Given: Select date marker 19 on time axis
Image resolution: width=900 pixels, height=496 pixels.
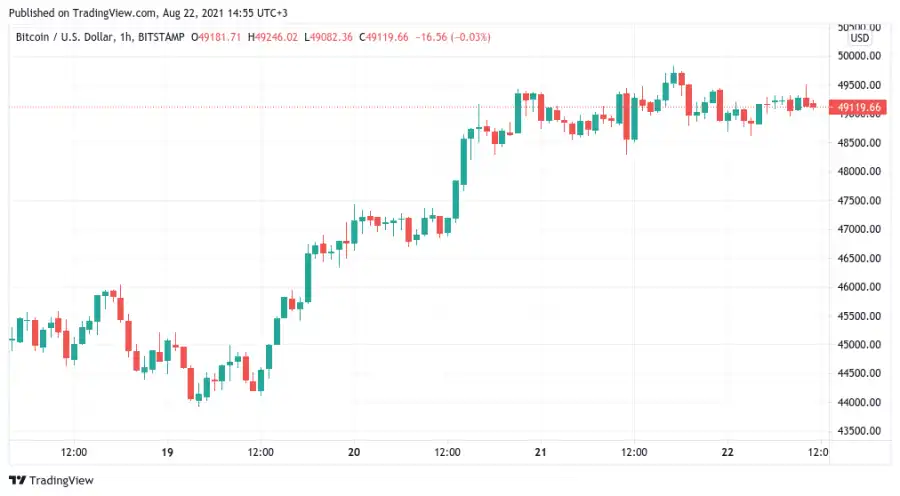Looking at the screenshot, I should (x=167, y=452).
